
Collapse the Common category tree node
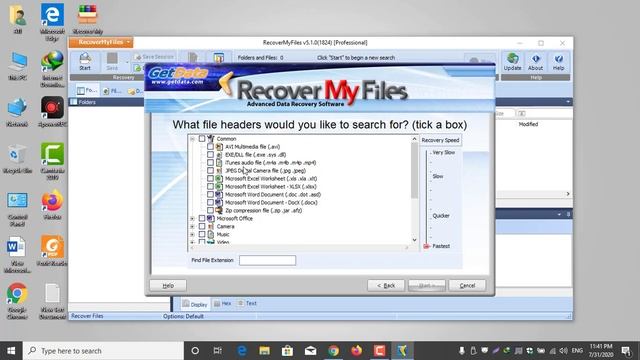pos(192,139)
